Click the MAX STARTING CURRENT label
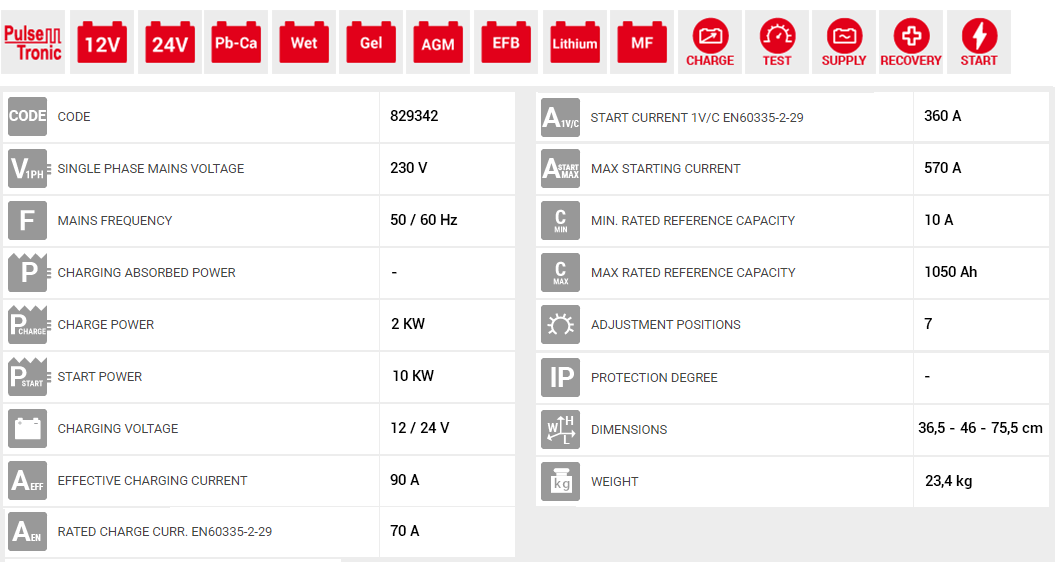 pyautogui.click(x=666, y=169)
